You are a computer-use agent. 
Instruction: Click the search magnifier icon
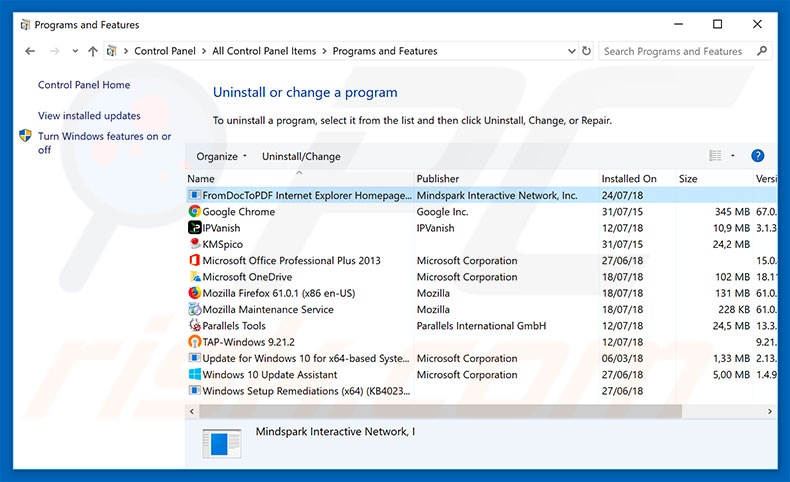pyautogui.click(x=762, y=51)
